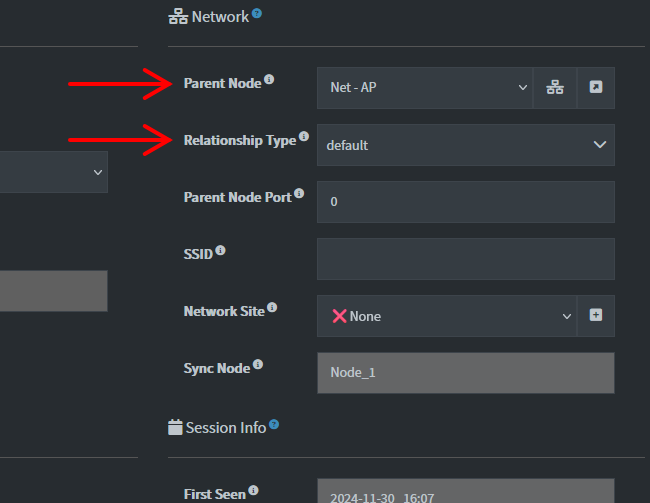
Task: Click the network tree icon beside Parent Node
Action: pos(555,88)
